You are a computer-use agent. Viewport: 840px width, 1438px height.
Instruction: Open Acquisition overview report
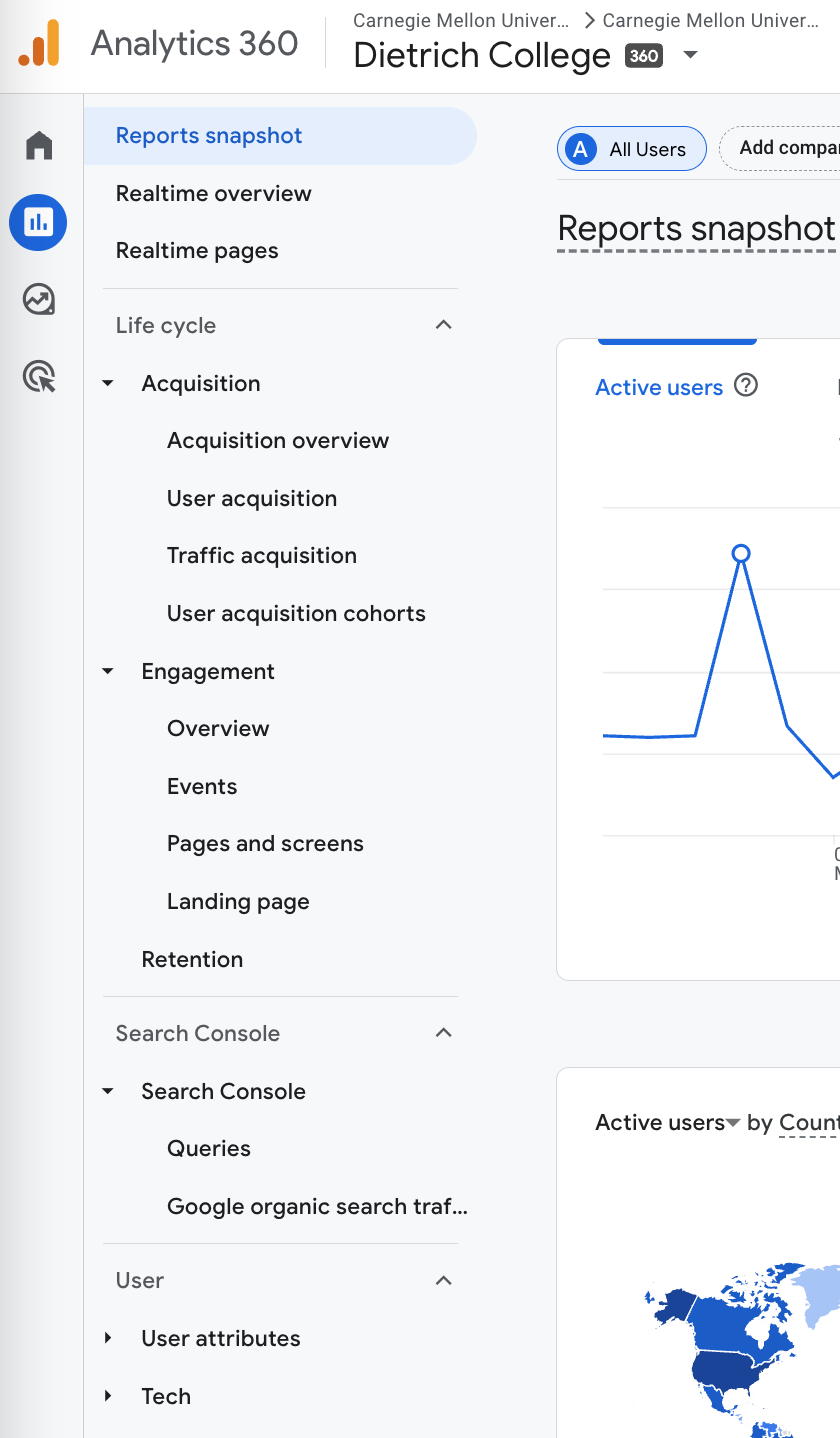278,441
